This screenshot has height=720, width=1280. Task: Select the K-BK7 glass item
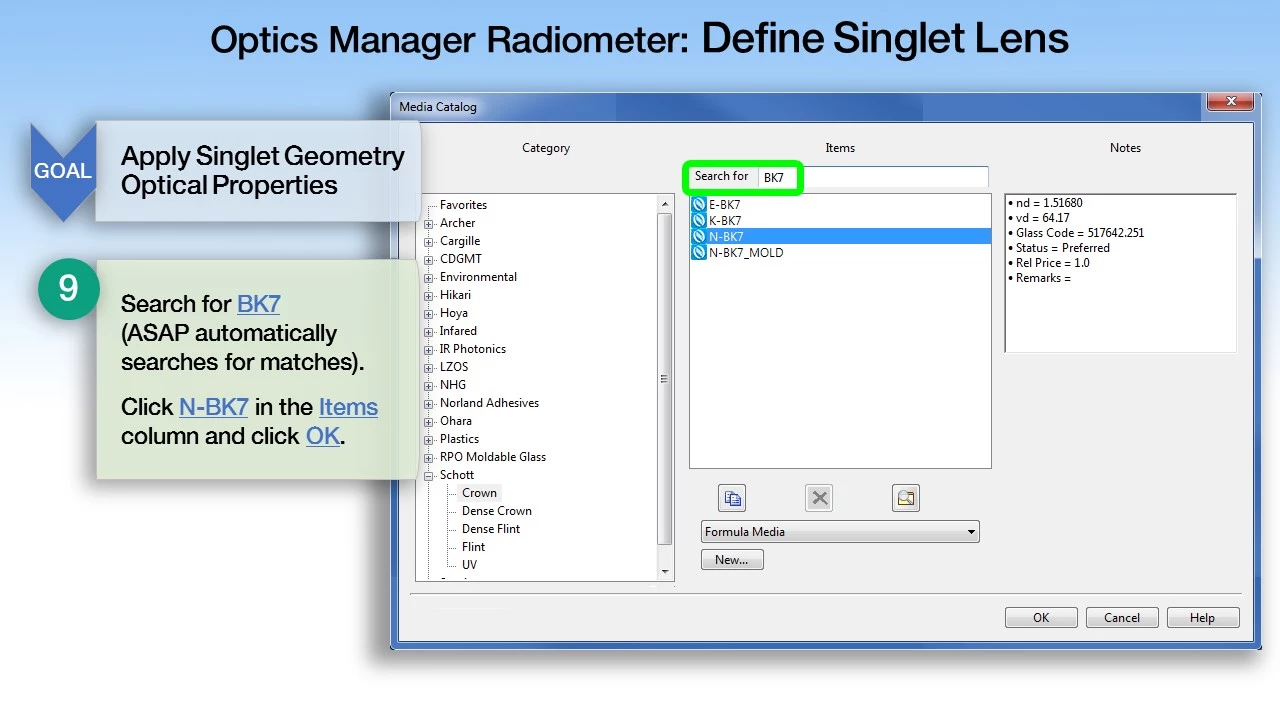coord(724,221)
